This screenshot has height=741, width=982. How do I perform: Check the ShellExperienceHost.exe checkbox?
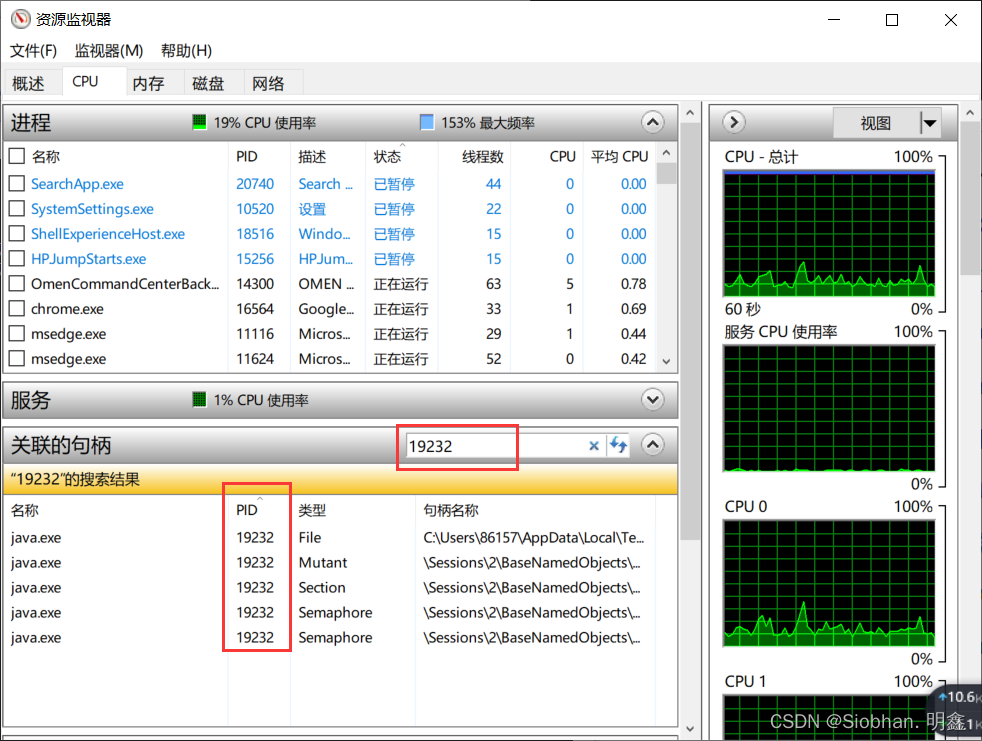pyautogui.click(x=17, y=234)
